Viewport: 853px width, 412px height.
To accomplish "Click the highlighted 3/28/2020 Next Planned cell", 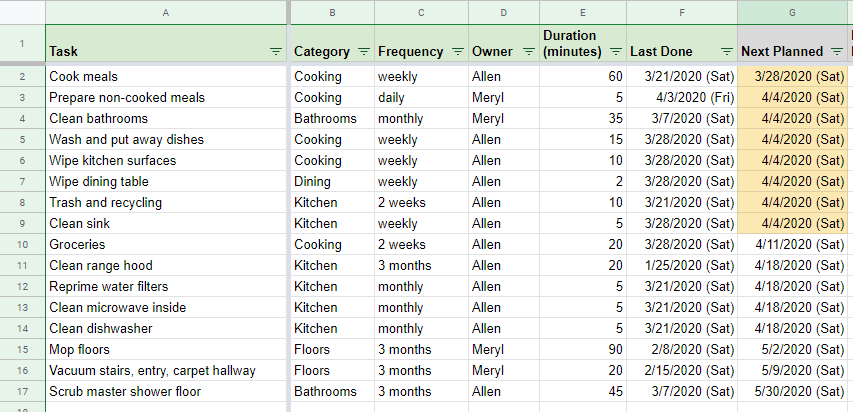I will pyautogui.click(x=792, y=76).
